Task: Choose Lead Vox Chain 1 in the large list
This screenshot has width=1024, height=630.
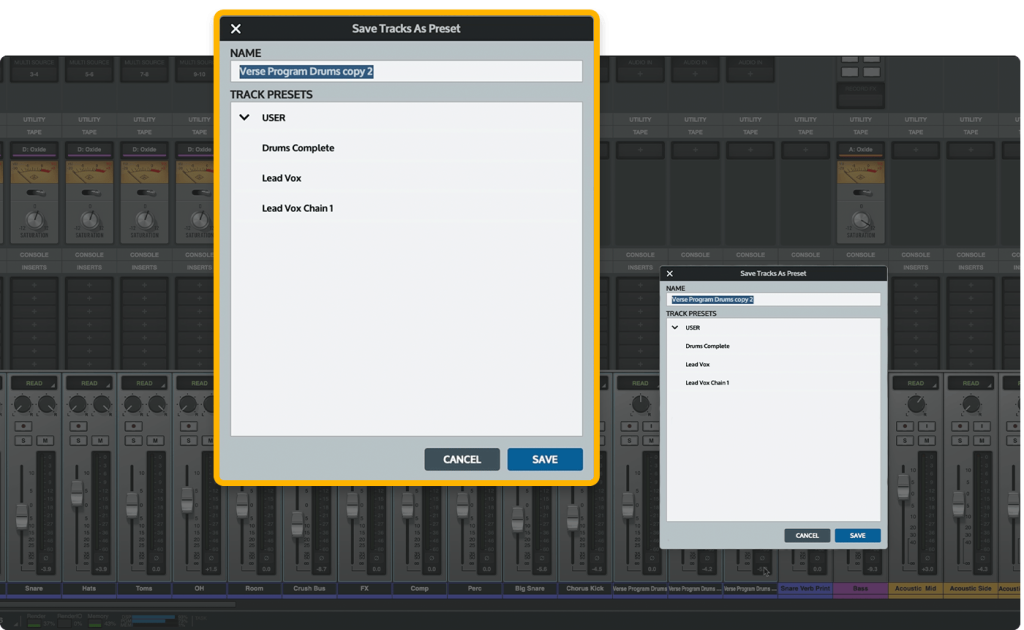Action: pos(297,208)
